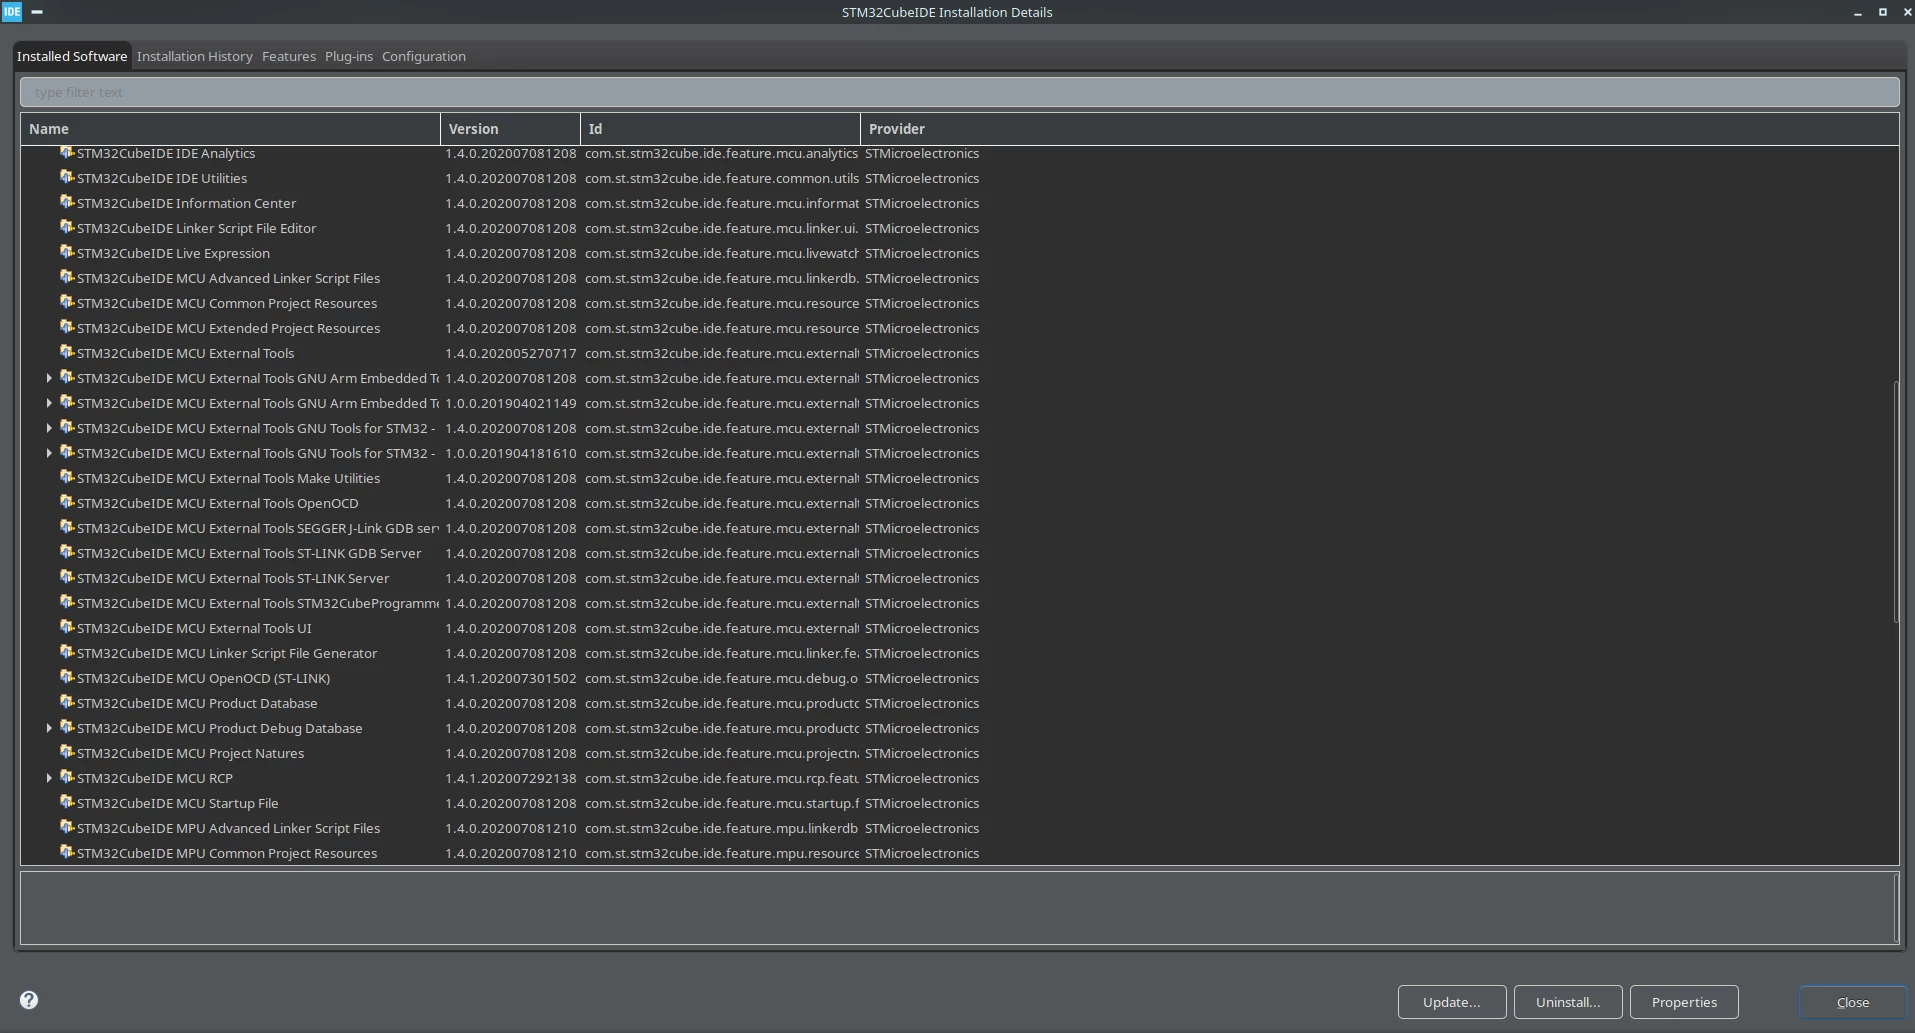Select STMicroelectronics in the IDE Analytics row
This screenshot has width=1915, height=1033.
tap(922, 153)
